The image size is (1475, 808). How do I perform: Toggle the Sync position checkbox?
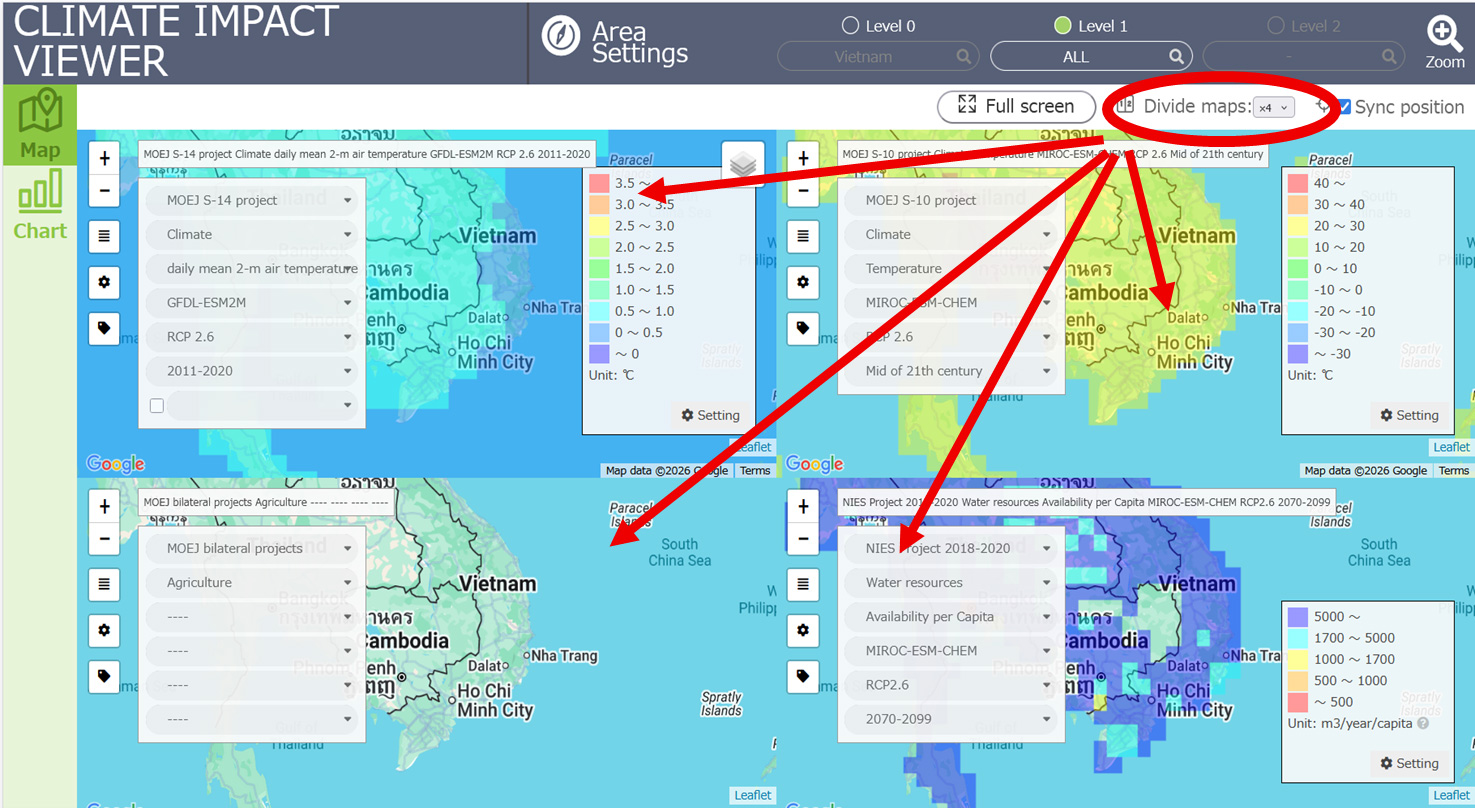pos(1344,107)
